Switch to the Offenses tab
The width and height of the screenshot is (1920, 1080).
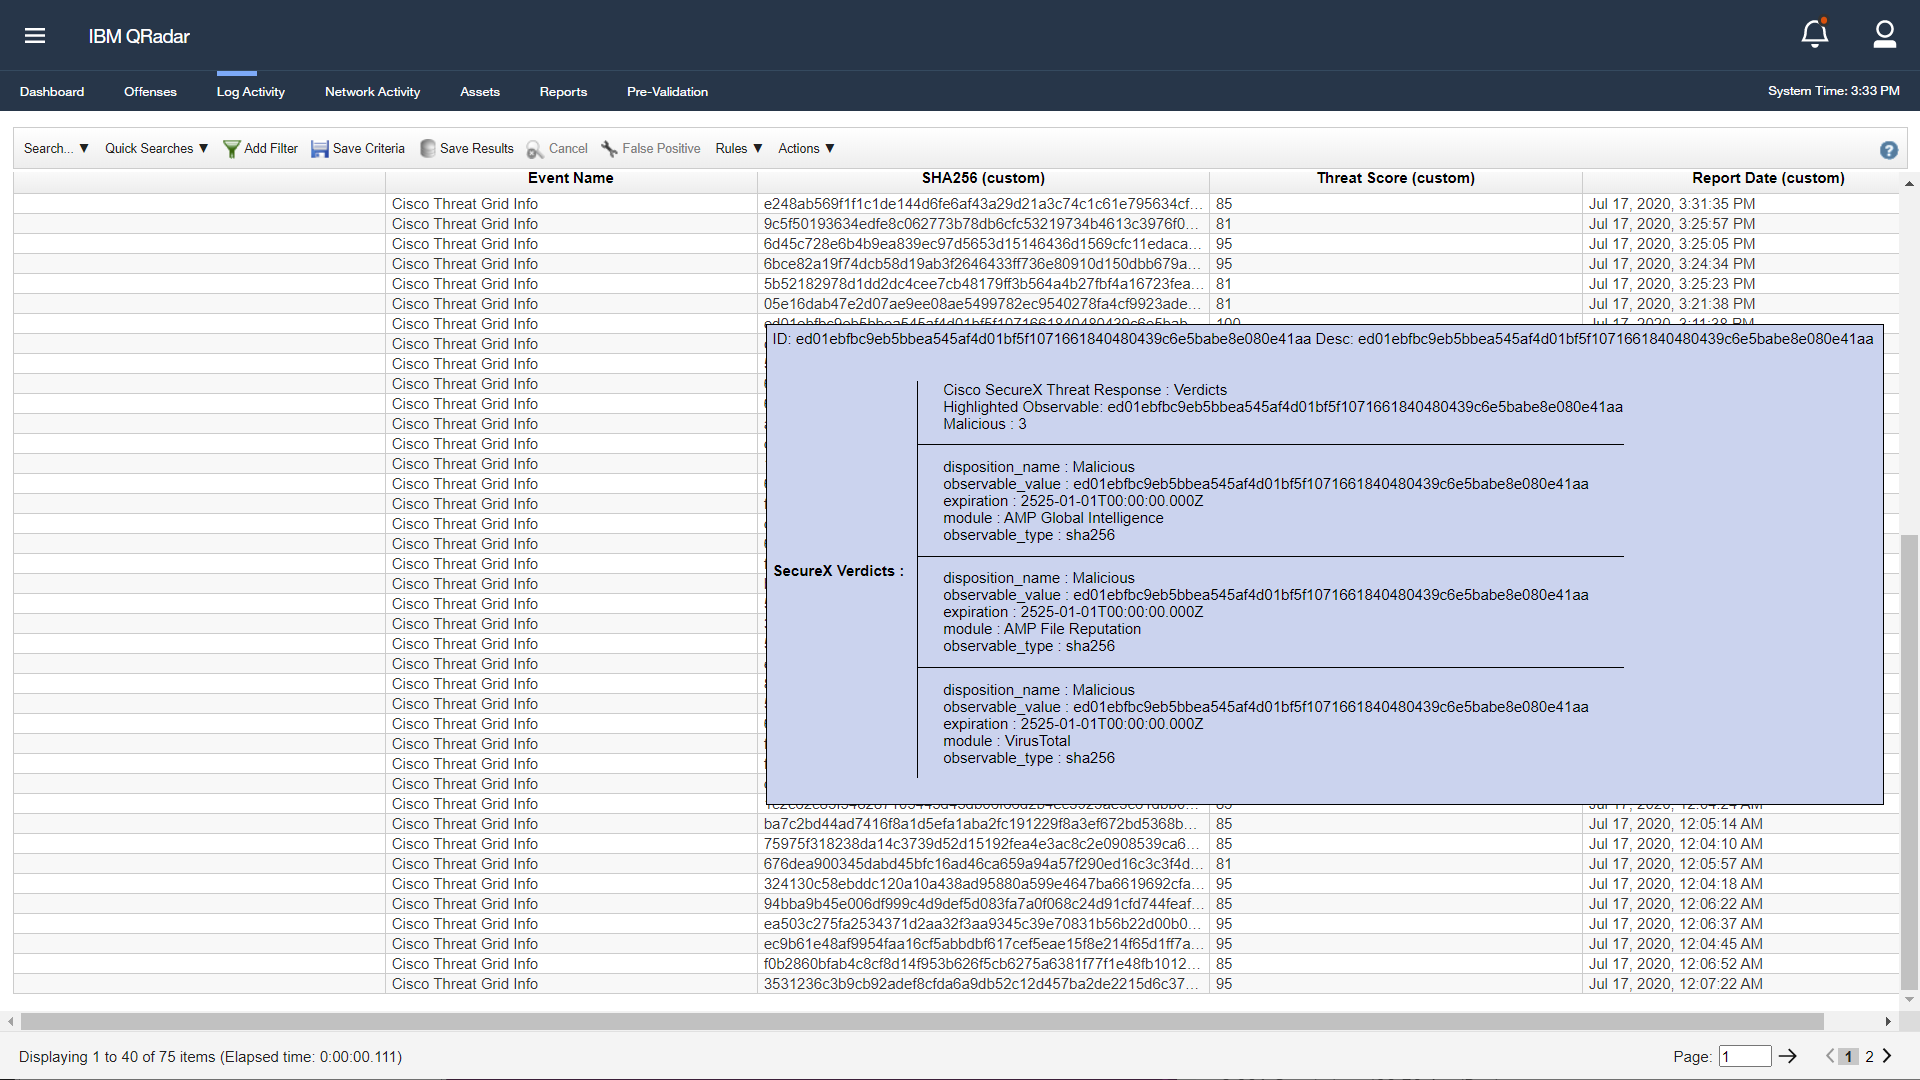[x=150, y=92]
